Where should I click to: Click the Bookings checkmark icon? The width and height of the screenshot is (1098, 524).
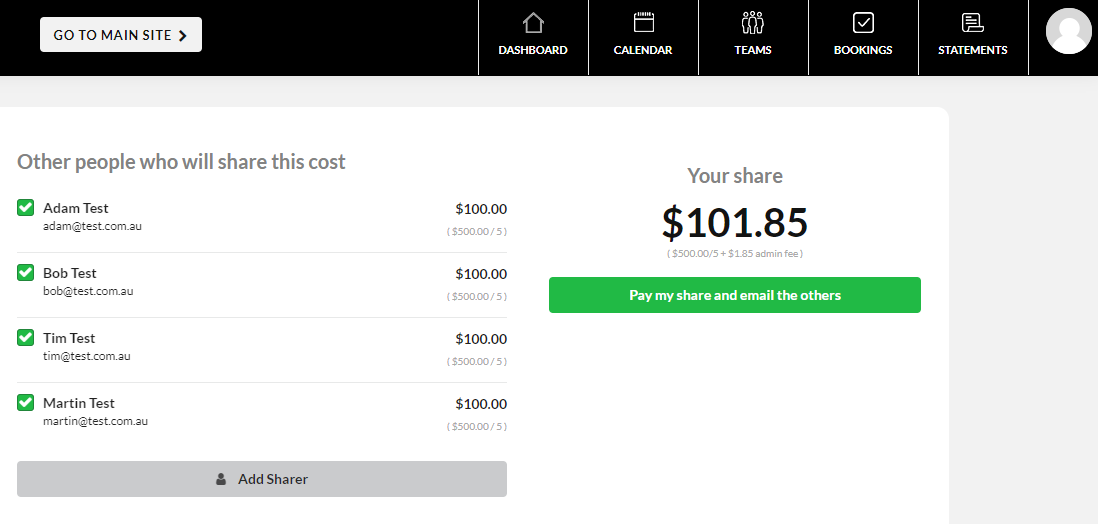coord(863,22)
